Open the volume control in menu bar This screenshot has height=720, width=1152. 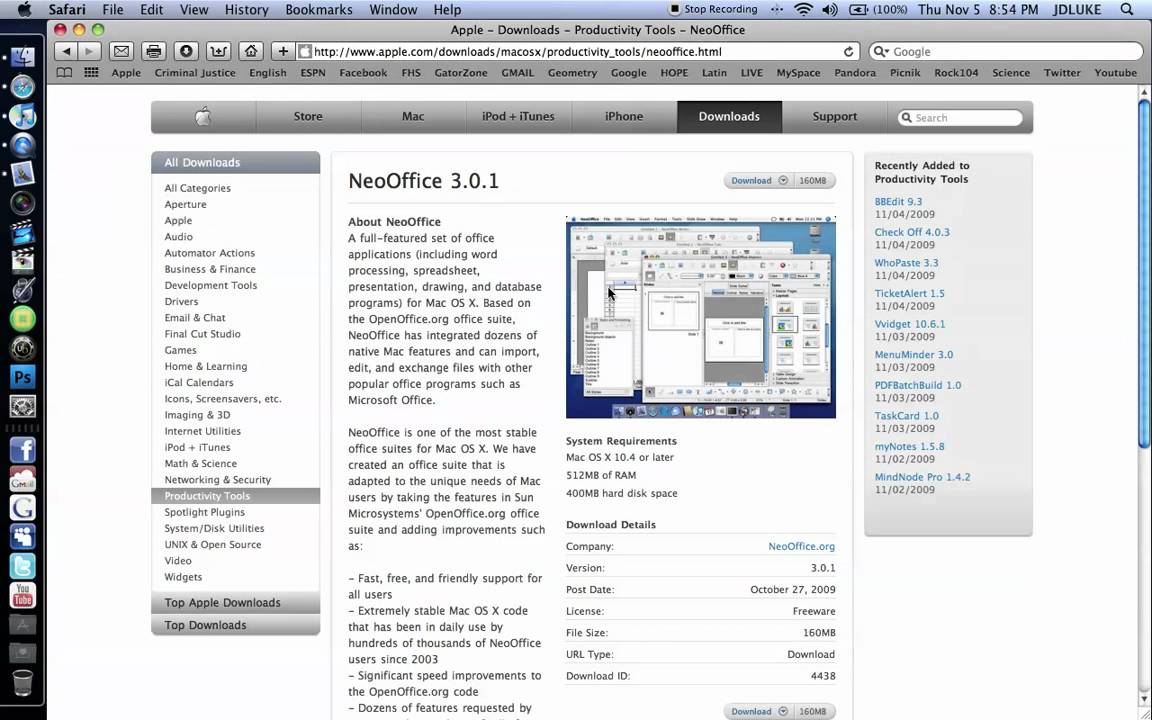pyautogui.click(x=829, y=10)
